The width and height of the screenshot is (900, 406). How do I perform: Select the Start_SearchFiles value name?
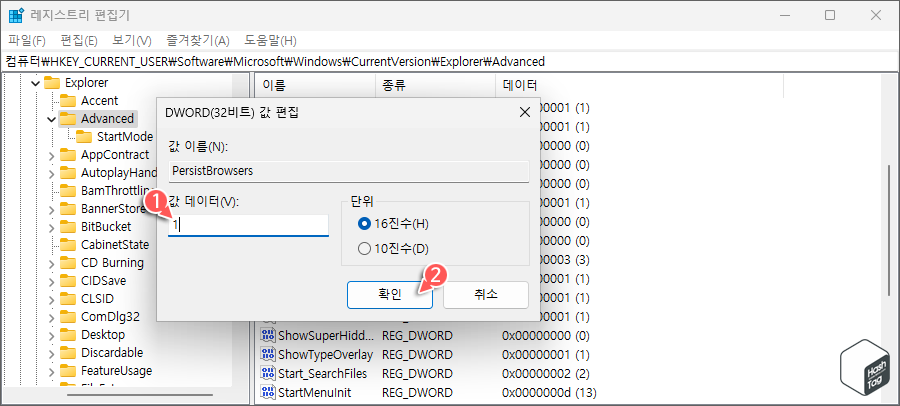coord(323,373)
